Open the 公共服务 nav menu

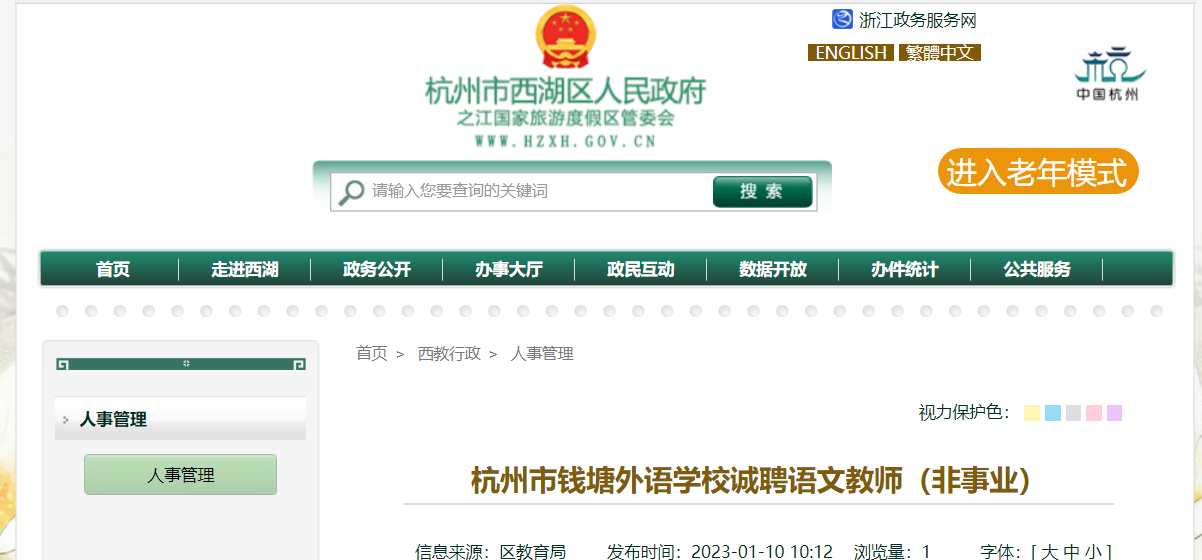pos(1037,270)
